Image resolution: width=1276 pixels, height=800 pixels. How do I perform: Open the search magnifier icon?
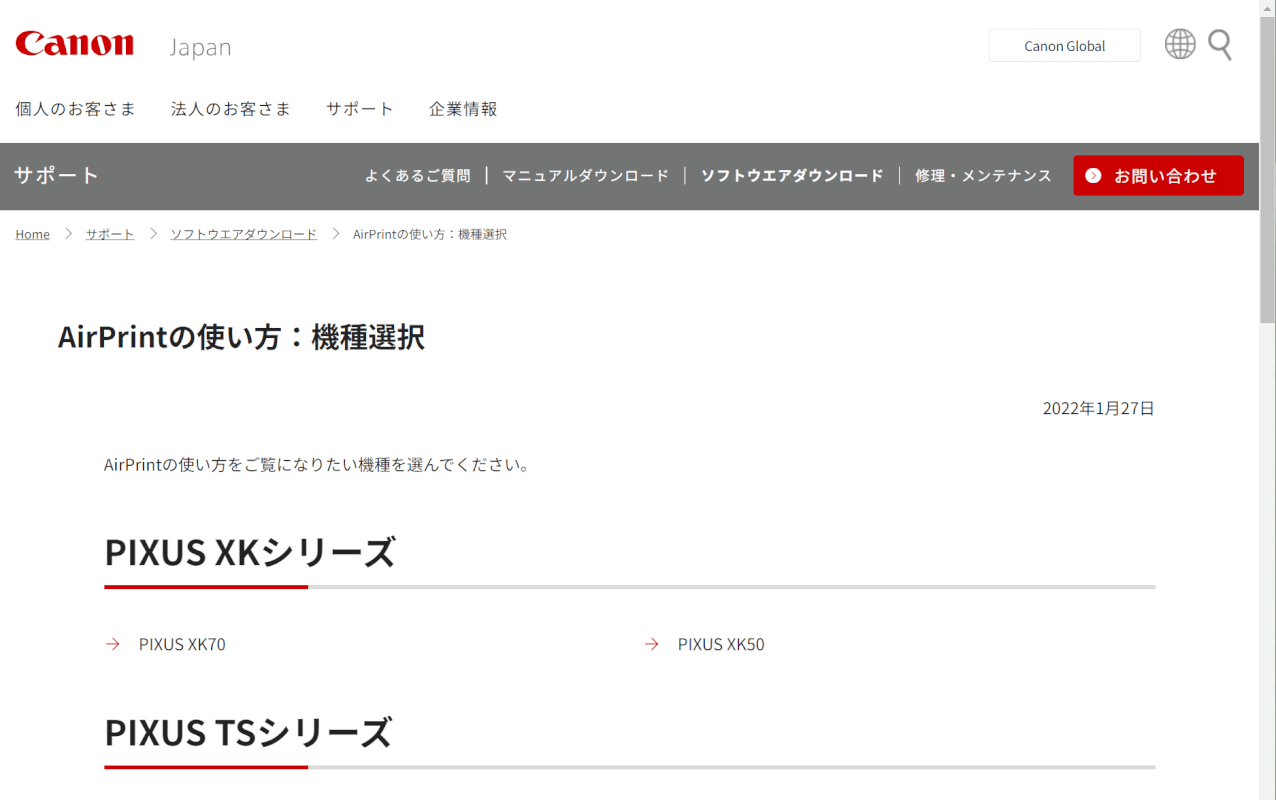(1220, 45)
